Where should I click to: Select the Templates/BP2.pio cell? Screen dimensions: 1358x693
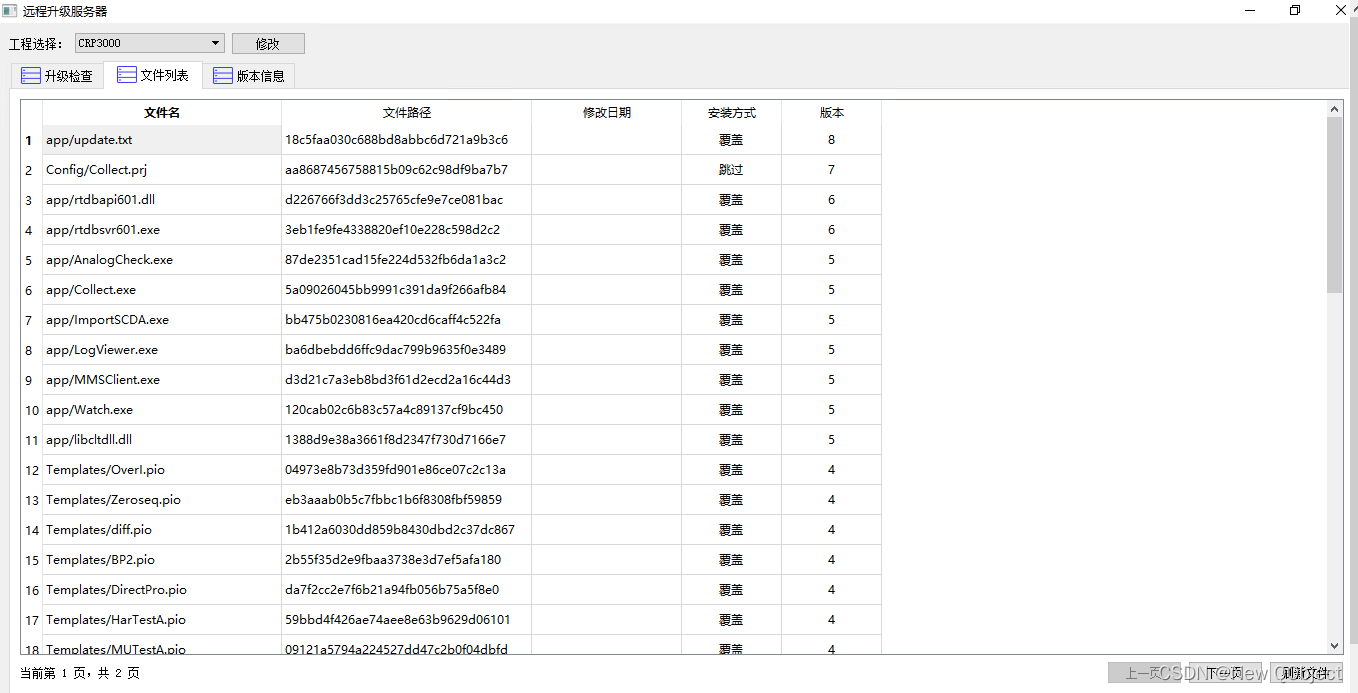coord(162,560)
